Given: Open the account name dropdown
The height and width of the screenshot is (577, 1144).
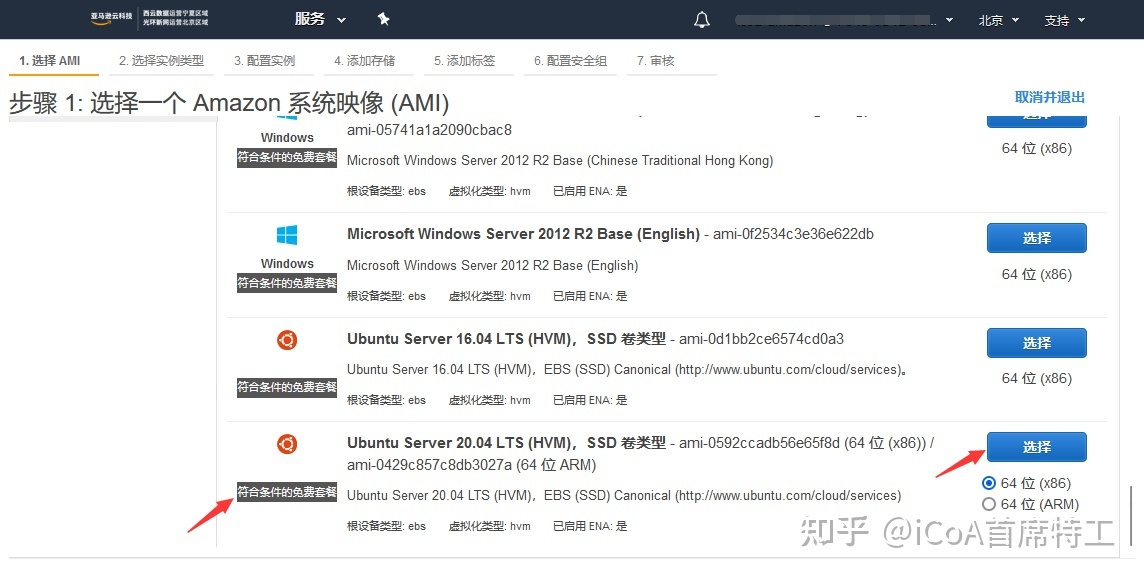Looking at the screenshot, I should click(843, 20).
